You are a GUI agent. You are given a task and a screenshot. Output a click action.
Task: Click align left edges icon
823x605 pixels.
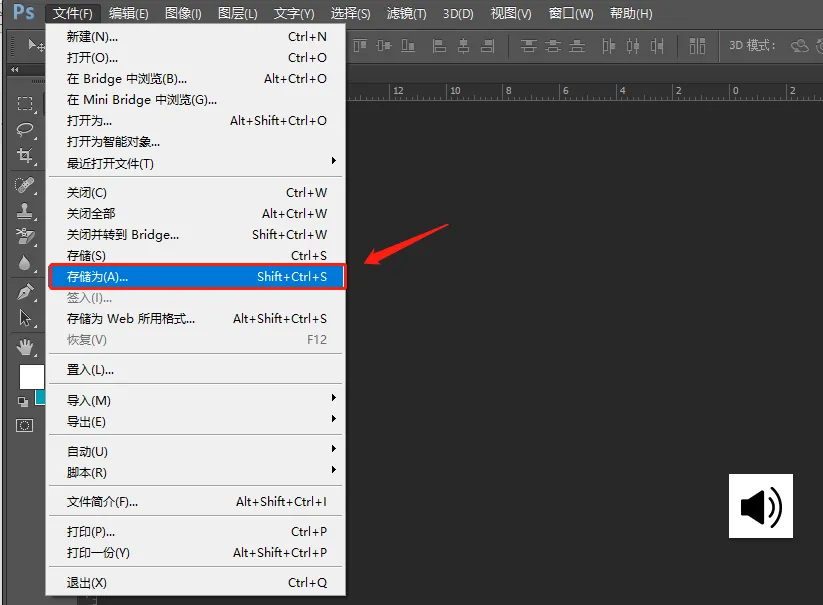439,46
